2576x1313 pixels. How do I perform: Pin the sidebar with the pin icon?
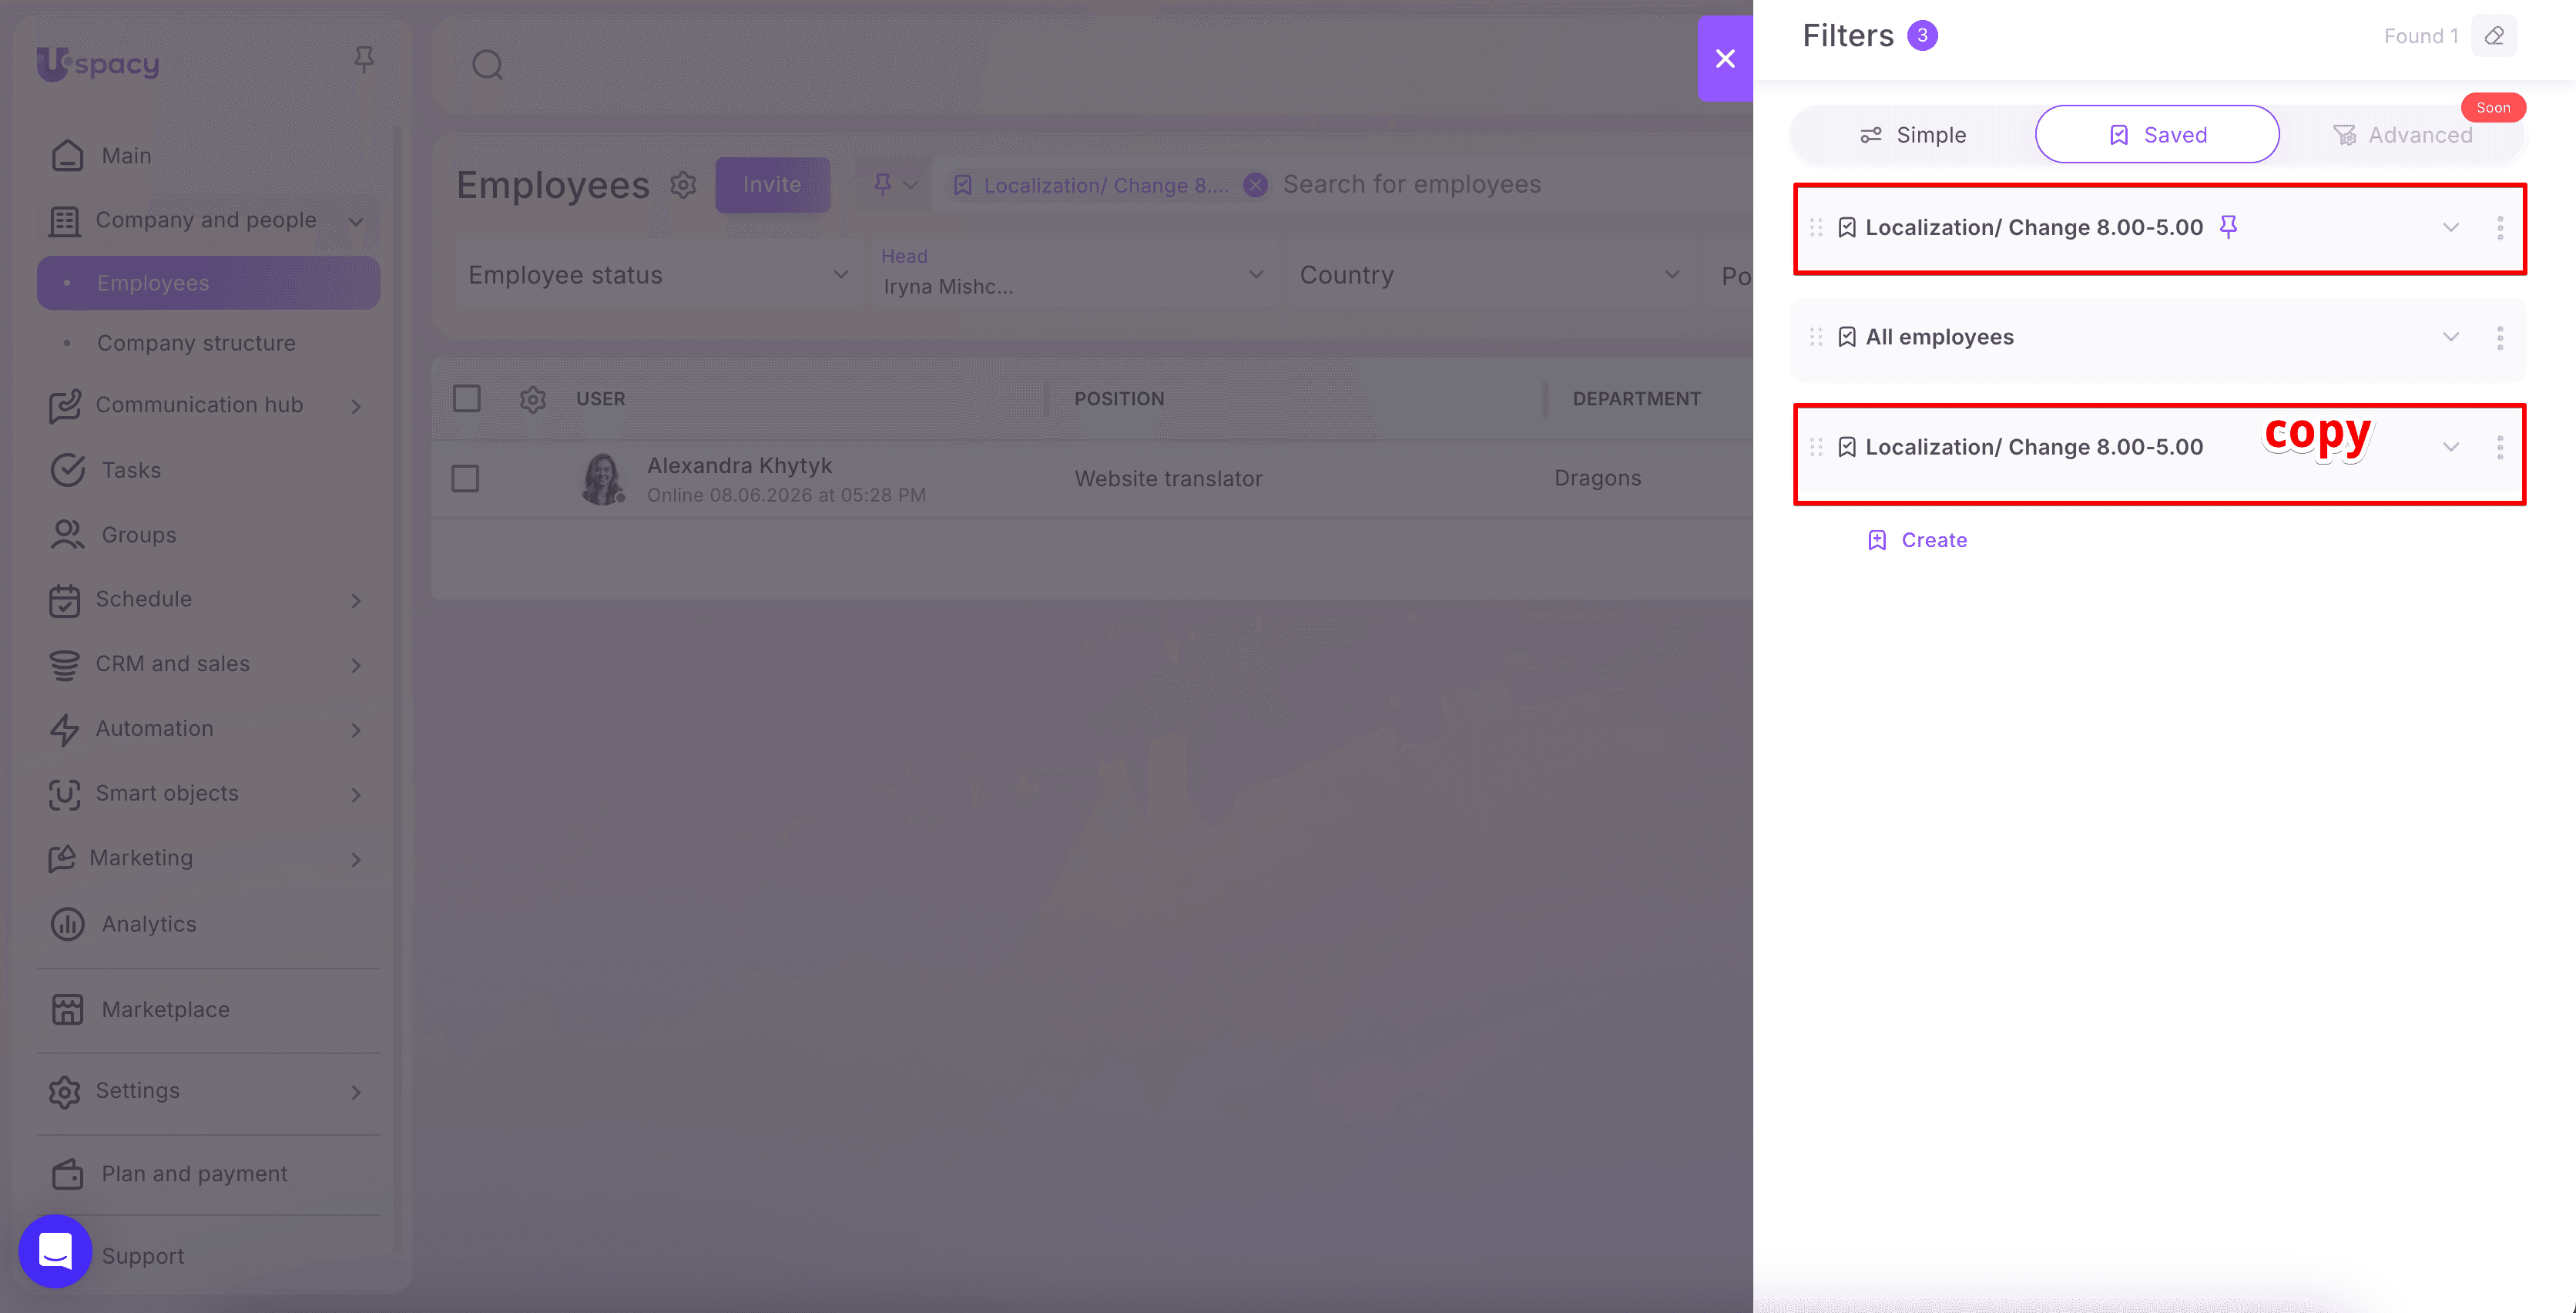pos(364,60)
